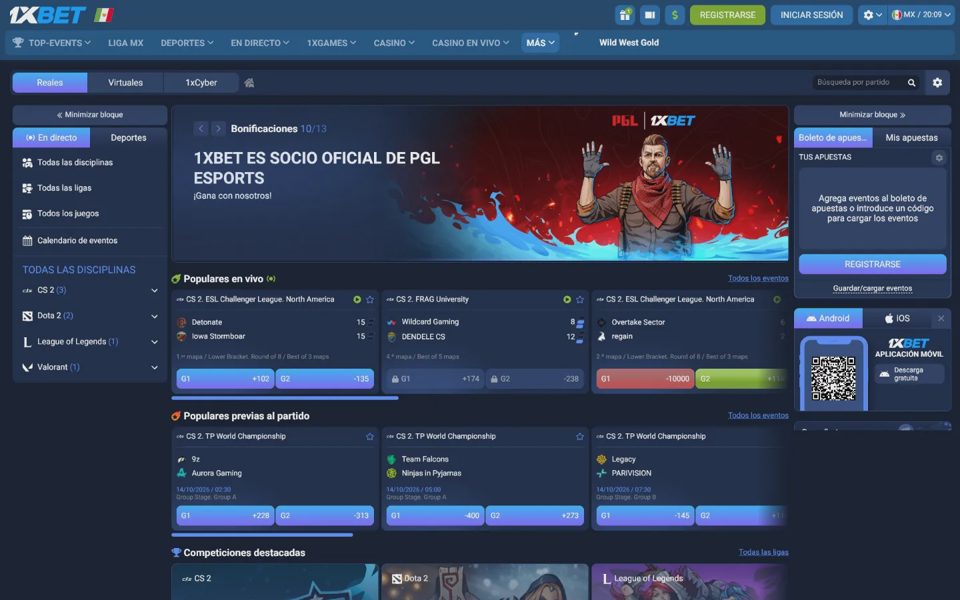Star the 9z vs Aurora Gaming match
Screen dimensions: 960x600
pyautogui.click(x=370, y=437)
